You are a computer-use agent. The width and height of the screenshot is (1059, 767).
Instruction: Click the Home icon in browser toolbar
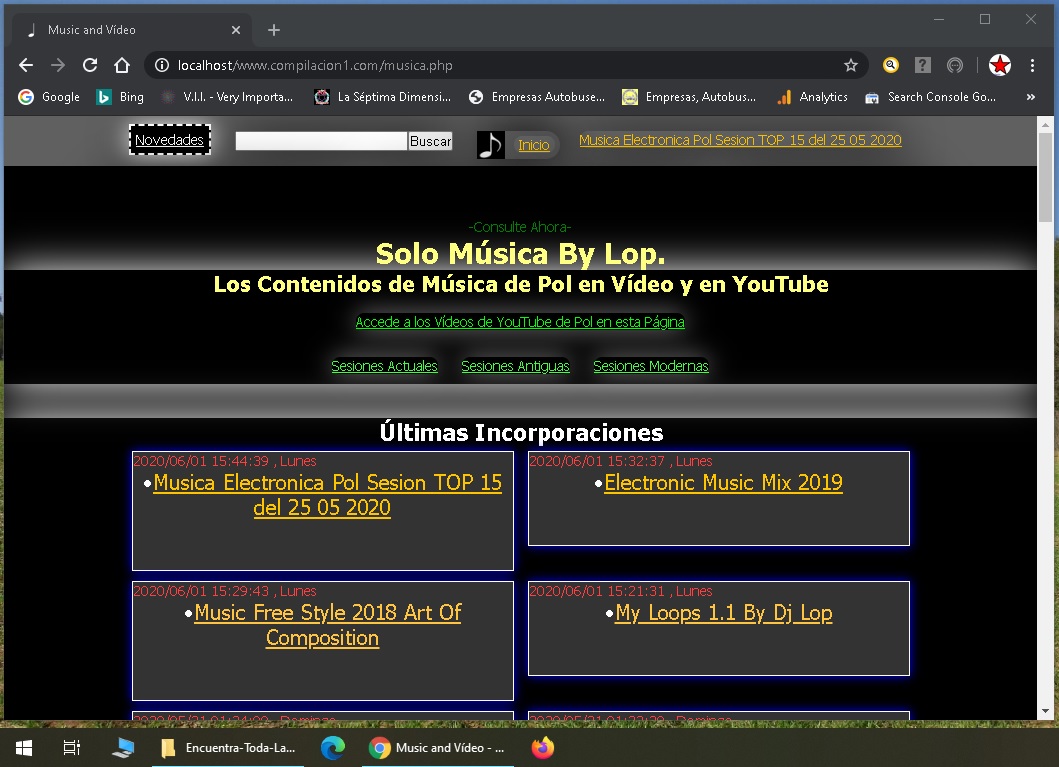122,64
